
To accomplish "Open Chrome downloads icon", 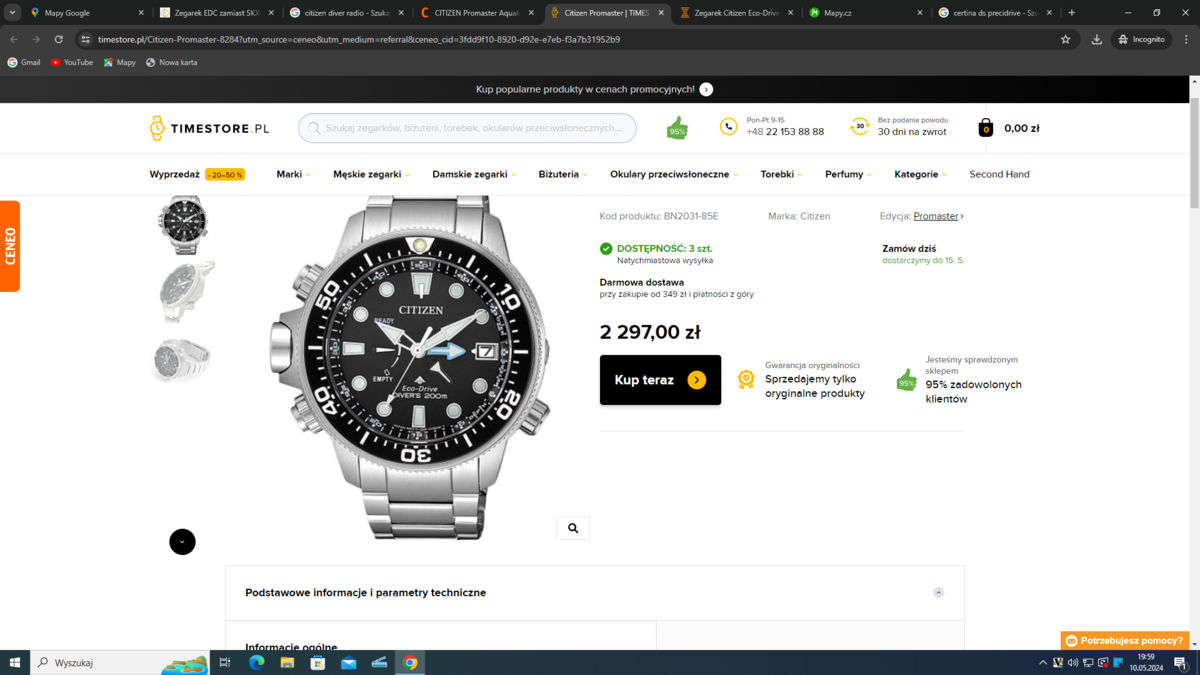I will 1096,39.
